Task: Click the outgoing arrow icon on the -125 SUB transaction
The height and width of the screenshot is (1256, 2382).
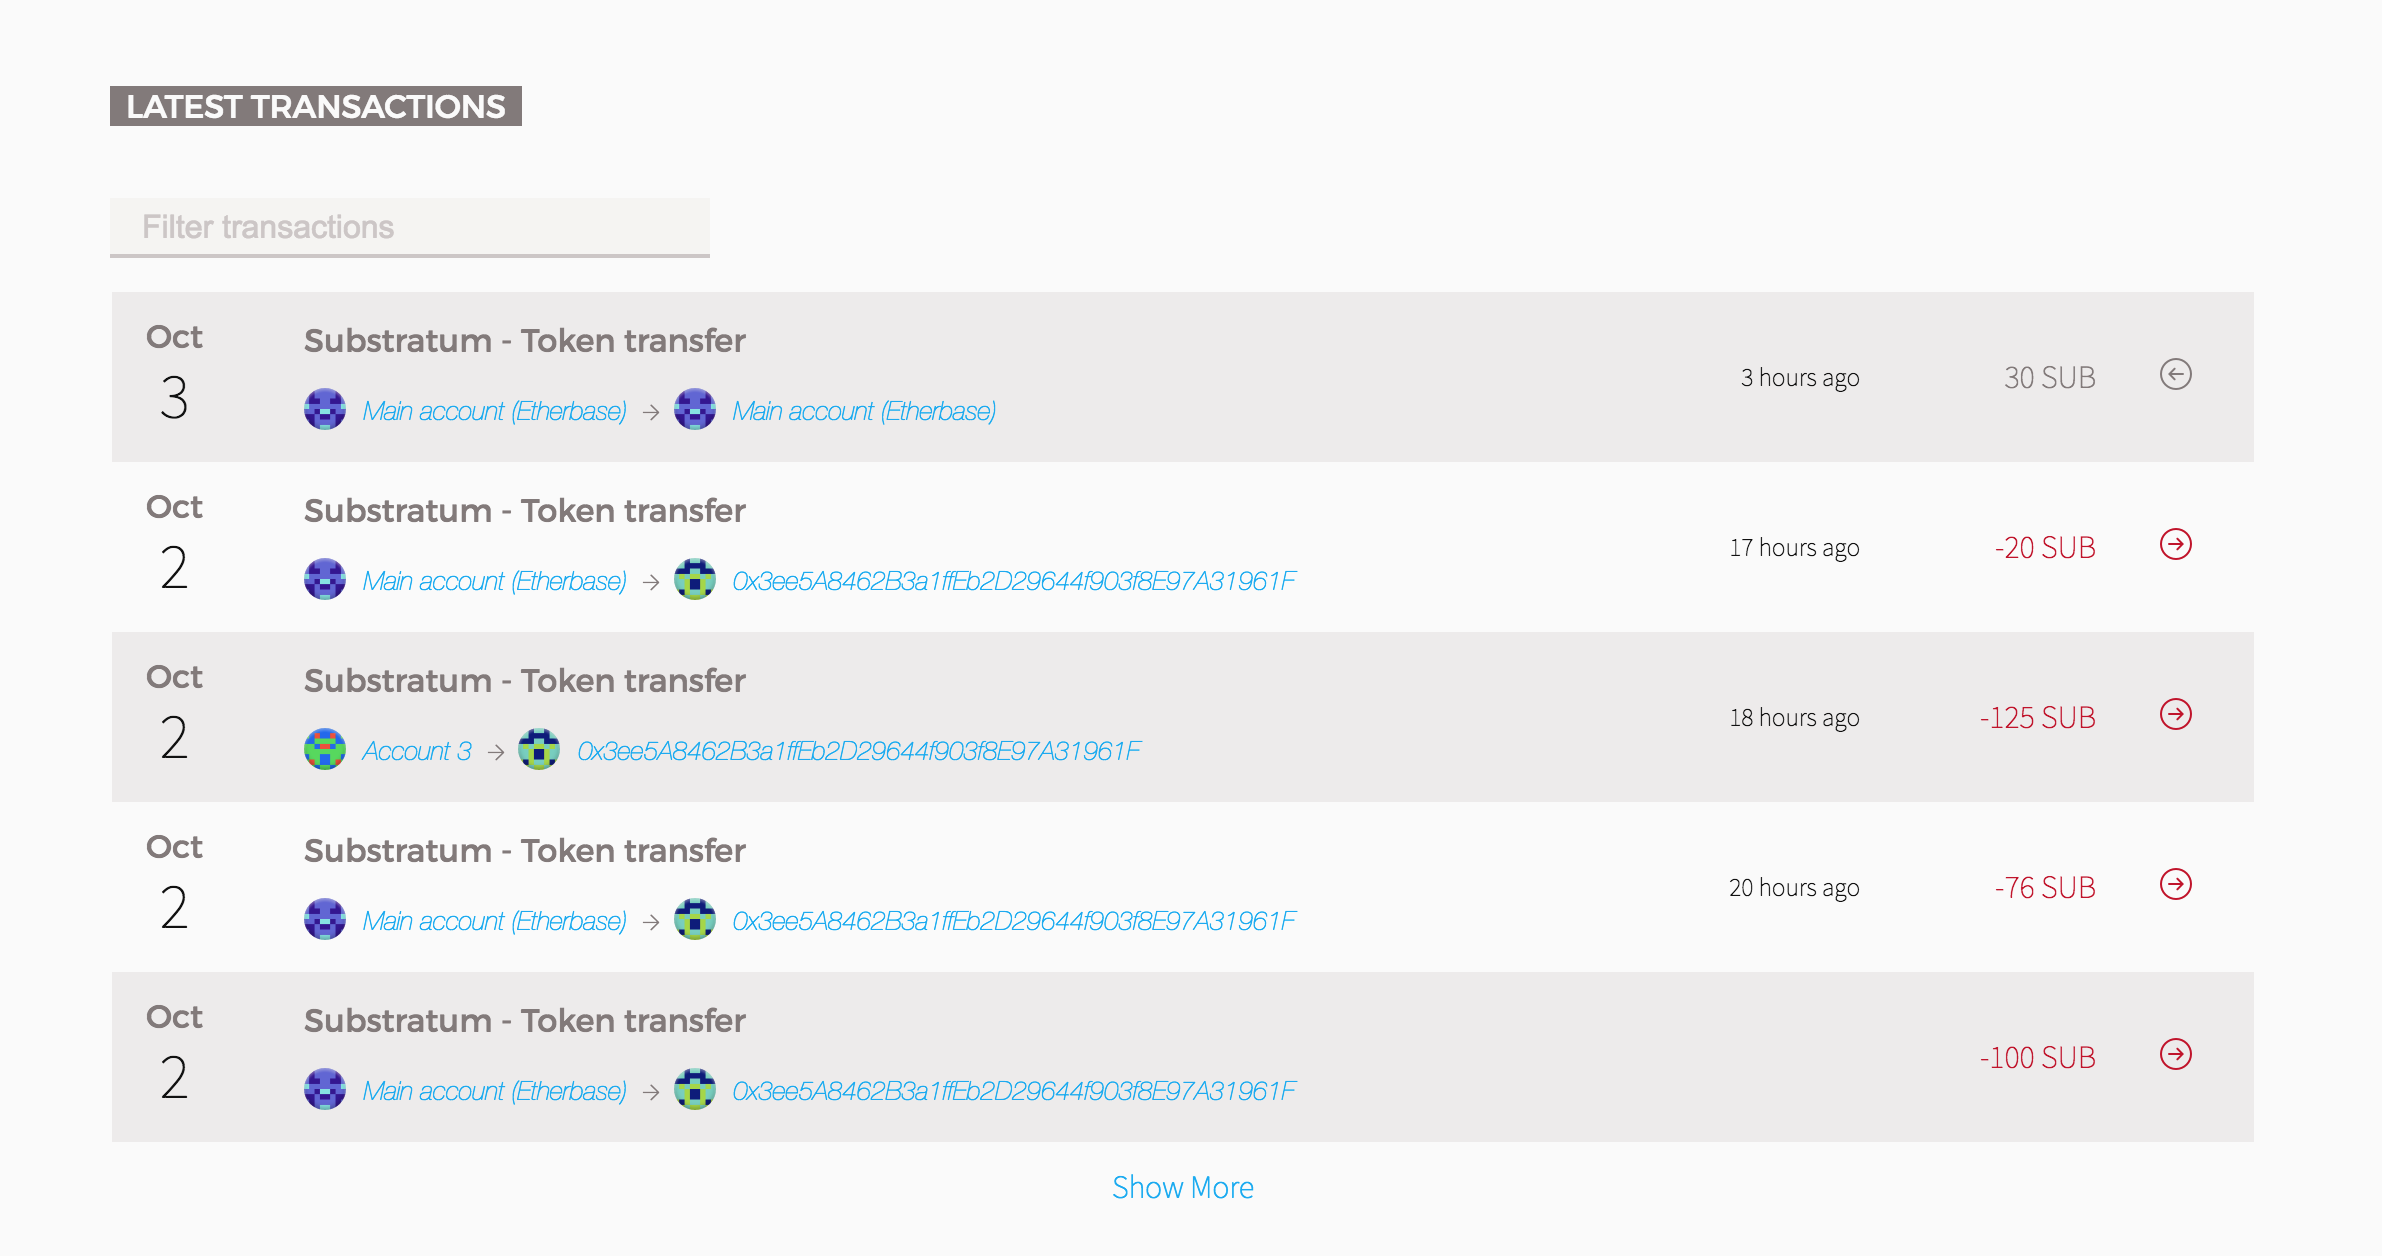Action: [x=2176, y=716]
